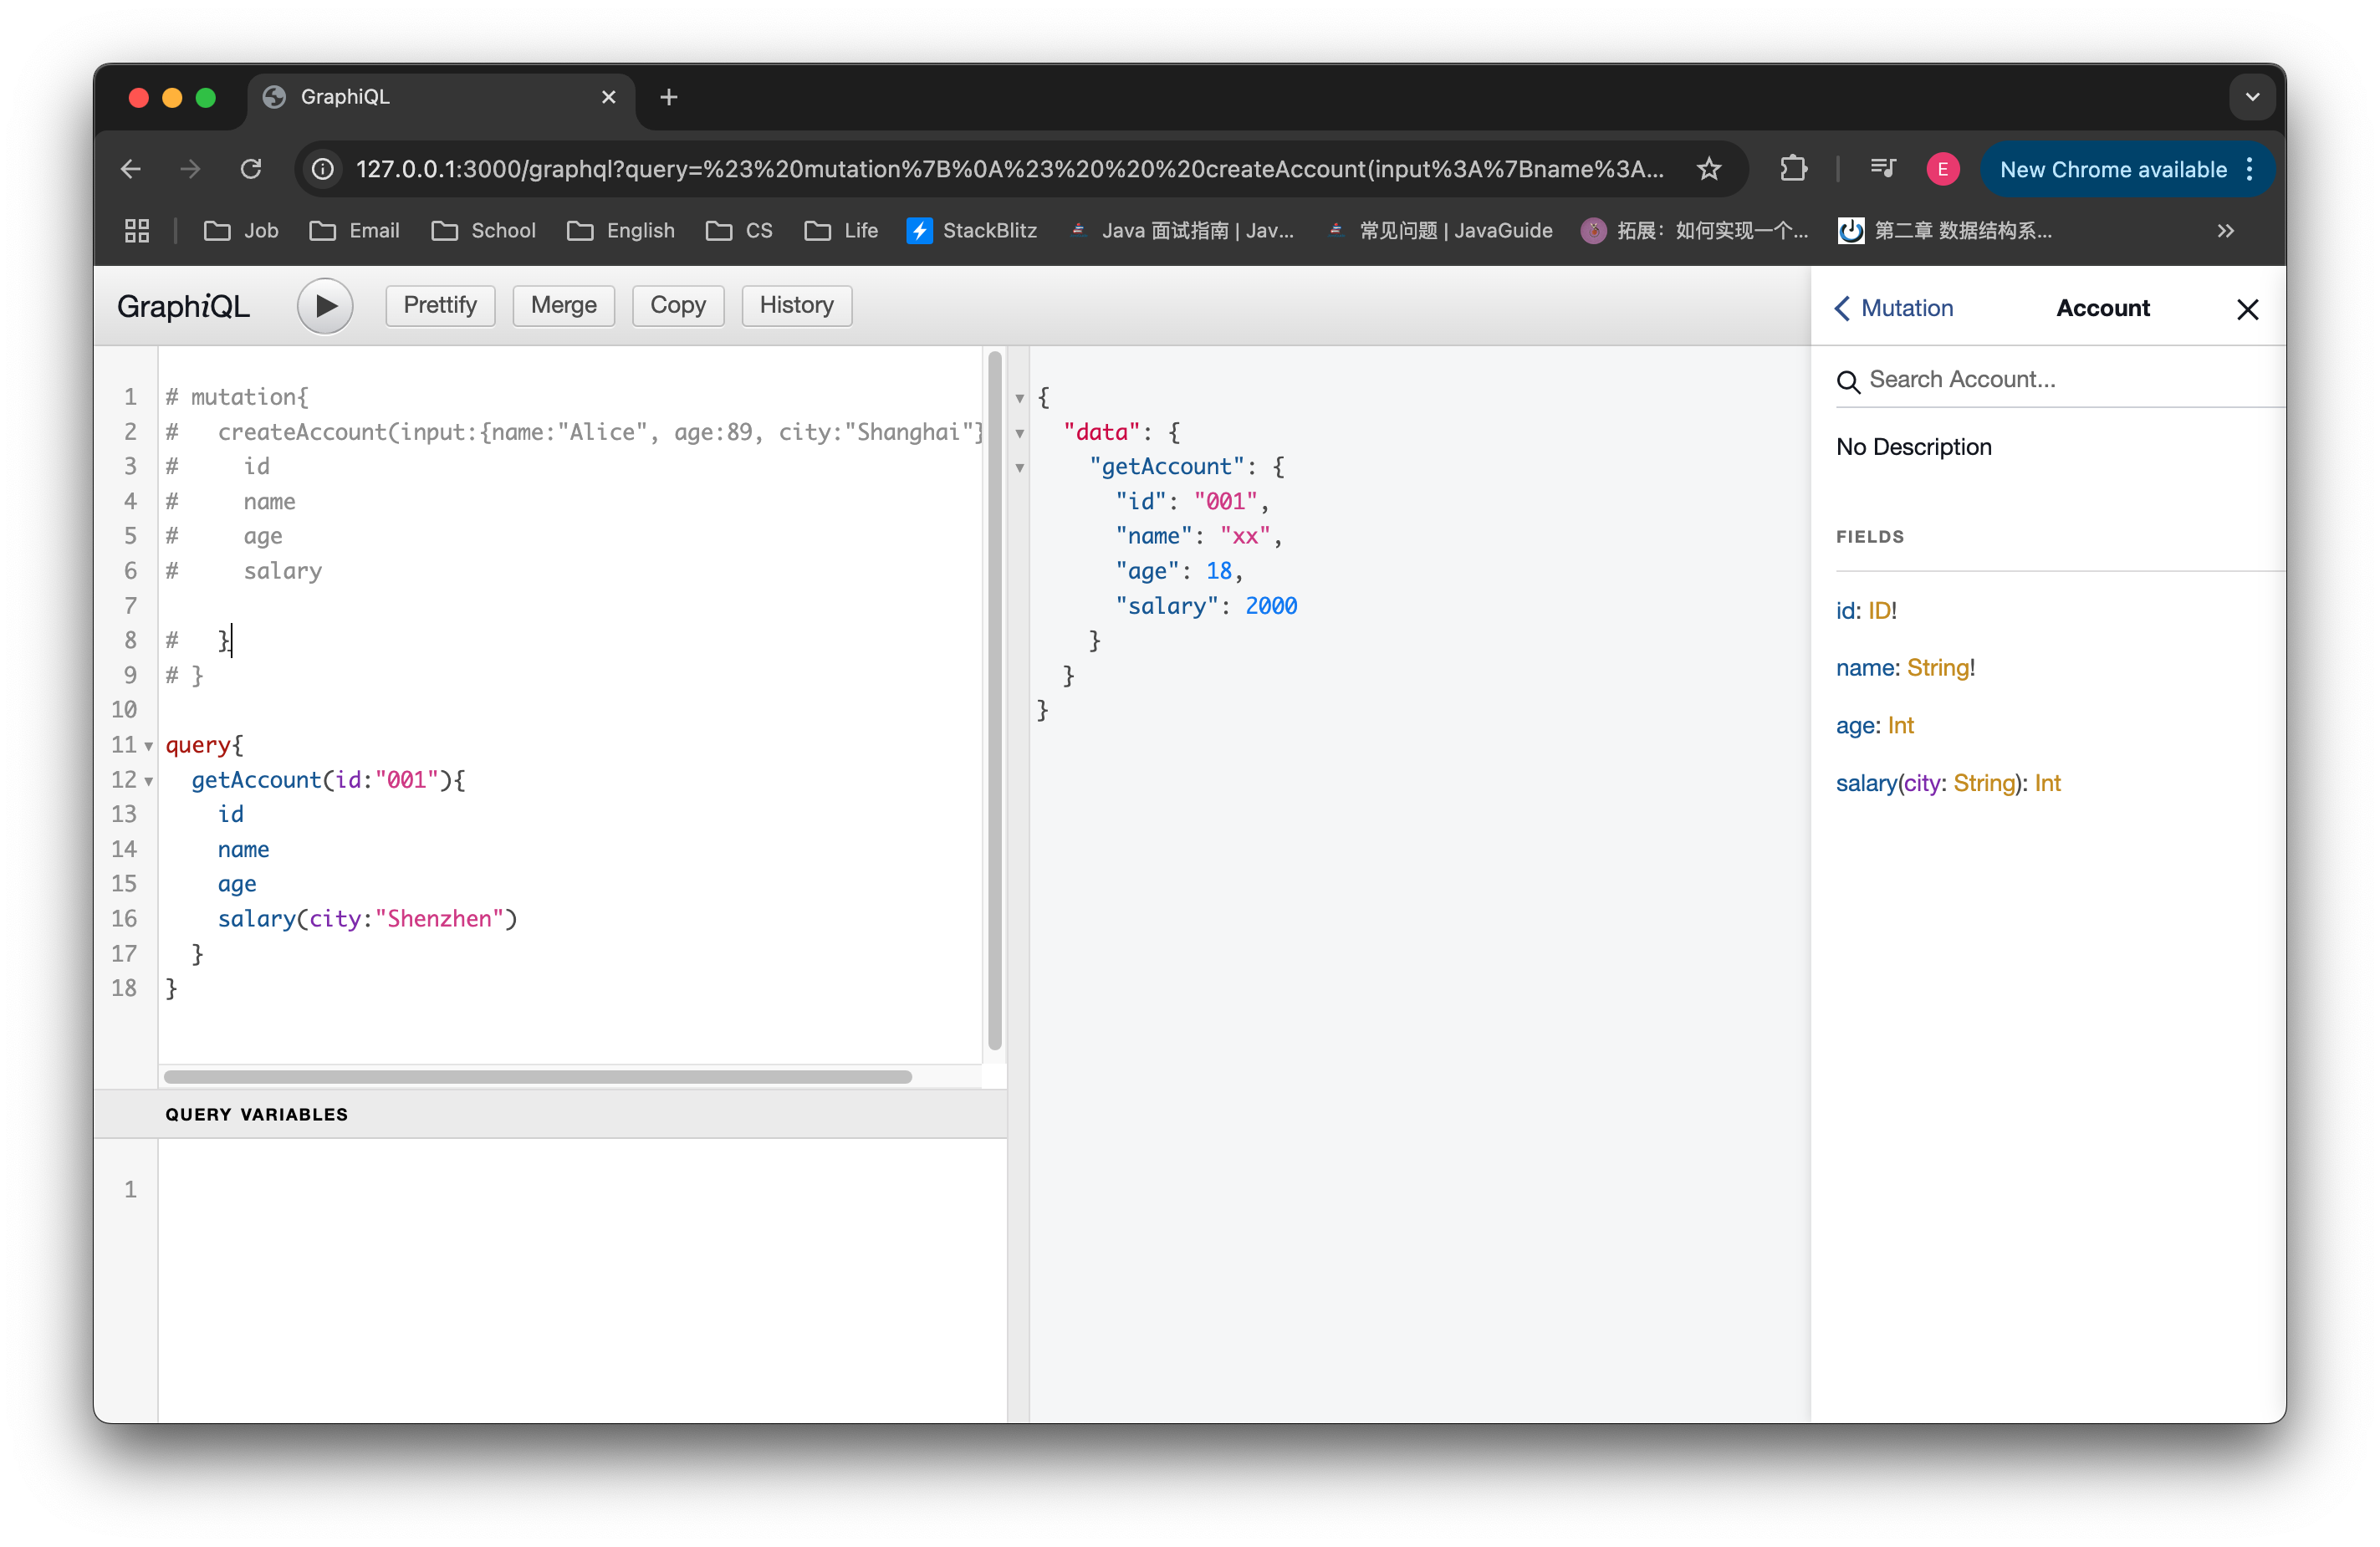Click the Prettify button

pyautogui.click(x=439, y=305)
